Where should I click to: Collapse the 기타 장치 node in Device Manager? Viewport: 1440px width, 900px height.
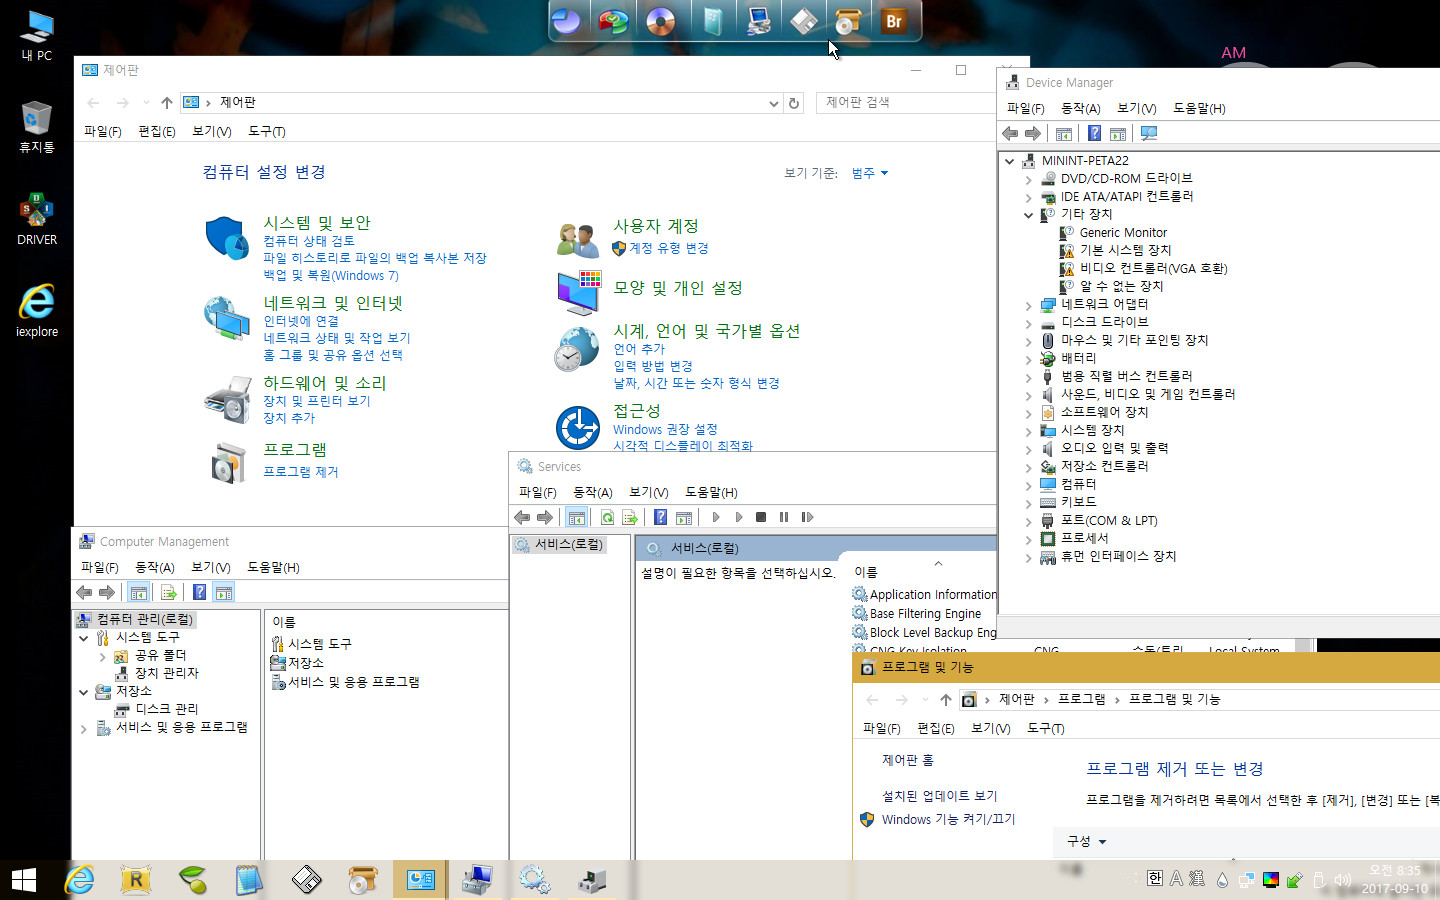[1028, 214]
